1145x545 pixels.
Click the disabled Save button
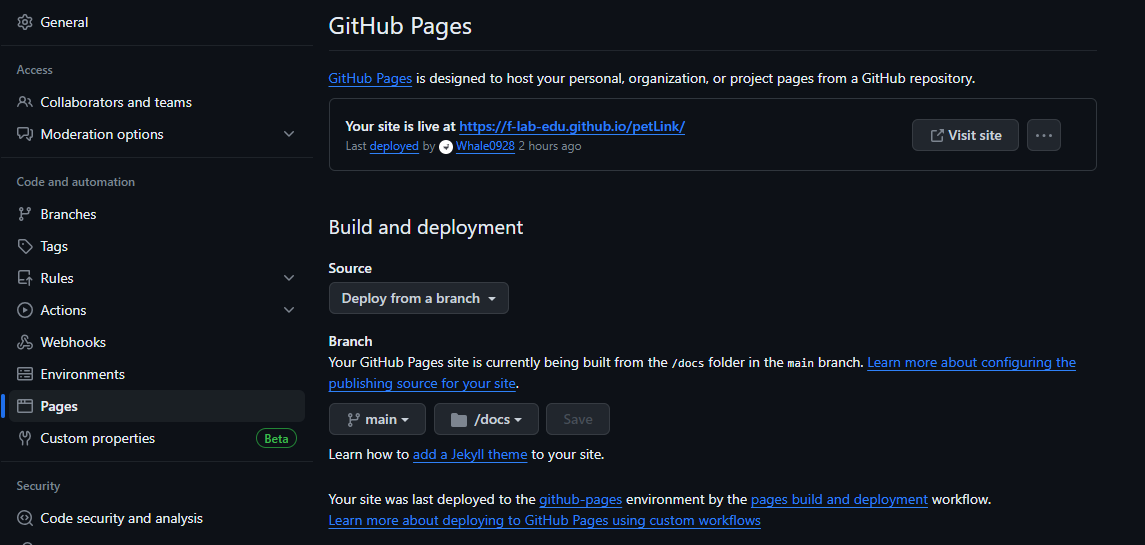tap(578, 419)
